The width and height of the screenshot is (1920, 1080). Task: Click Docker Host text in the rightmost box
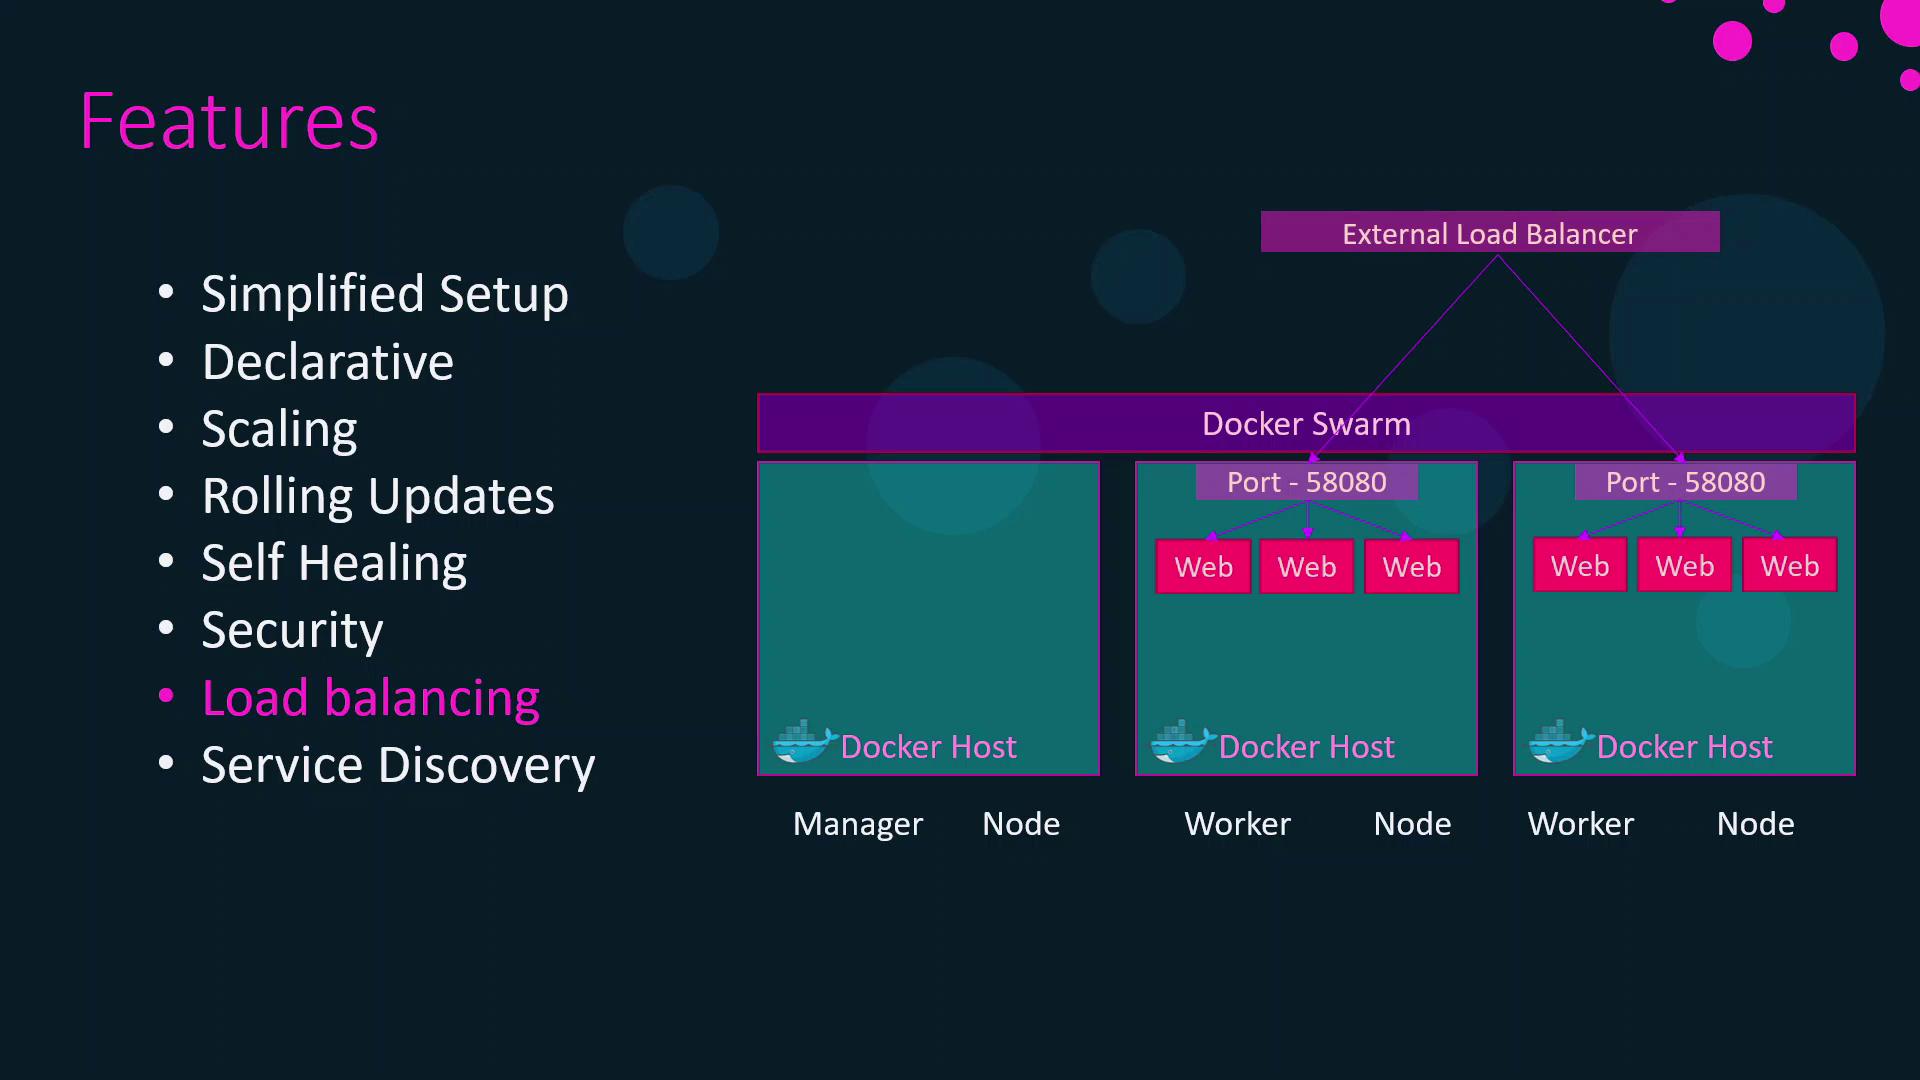1684,747
